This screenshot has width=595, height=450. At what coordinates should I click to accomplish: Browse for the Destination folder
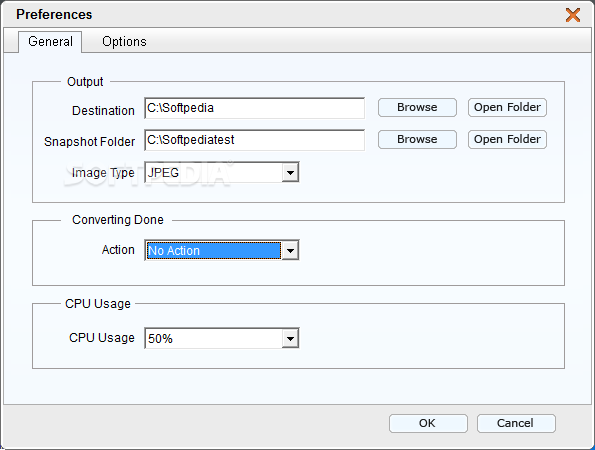pyautogui.click(x=417, y=107)
